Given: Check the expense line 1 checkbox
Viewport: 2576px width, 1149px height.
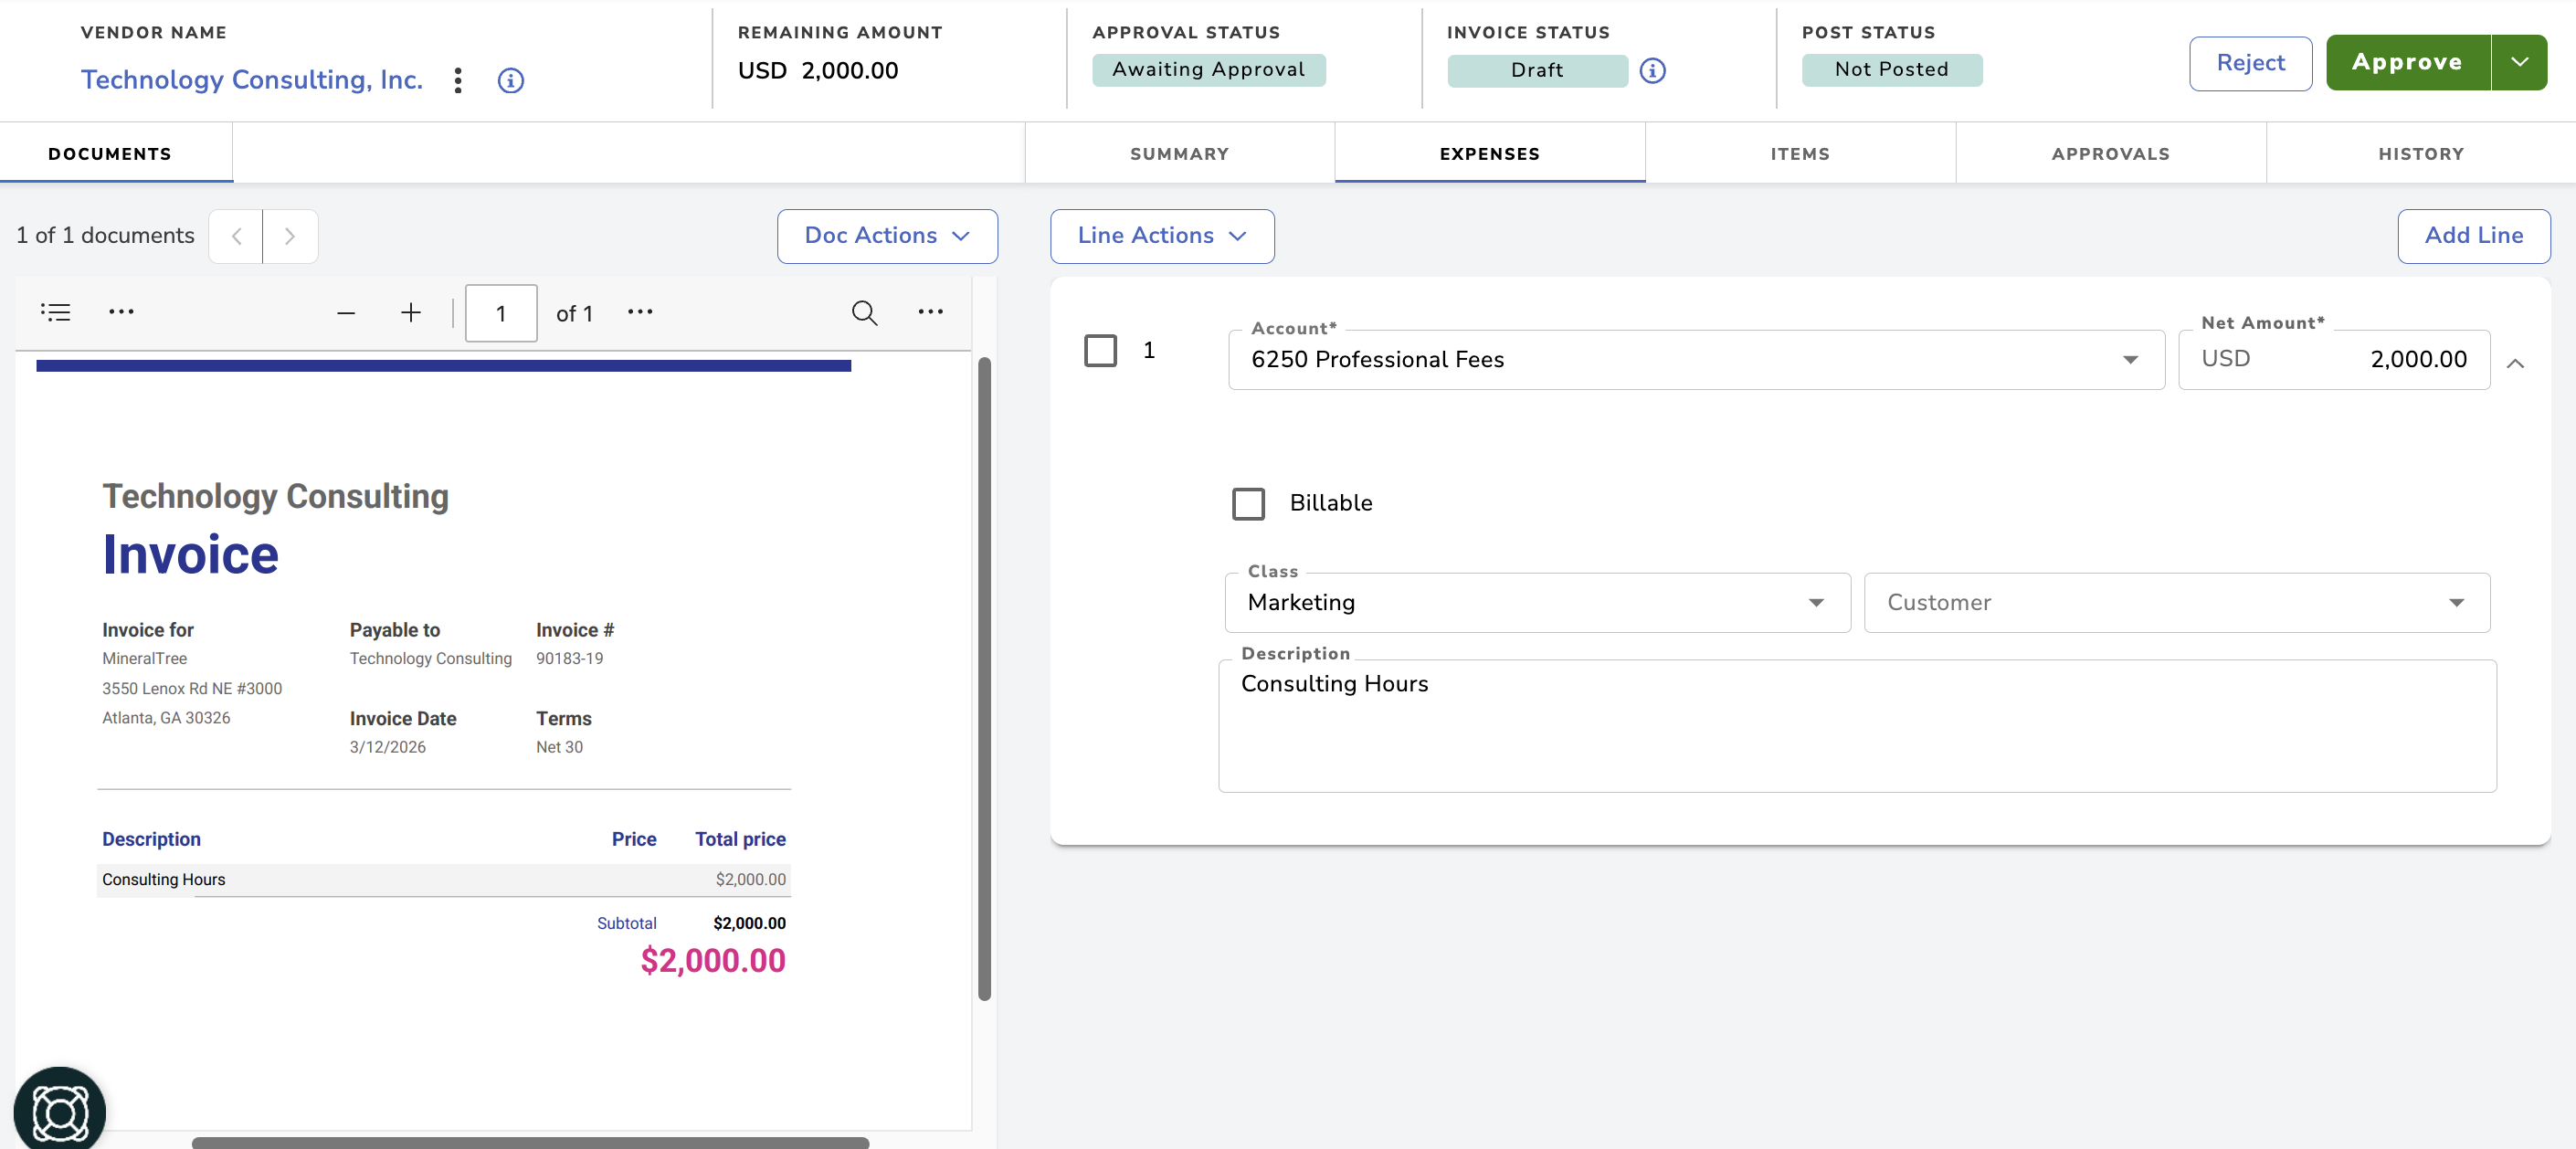Looking at the screenshot, I should tap(1100, 350).
